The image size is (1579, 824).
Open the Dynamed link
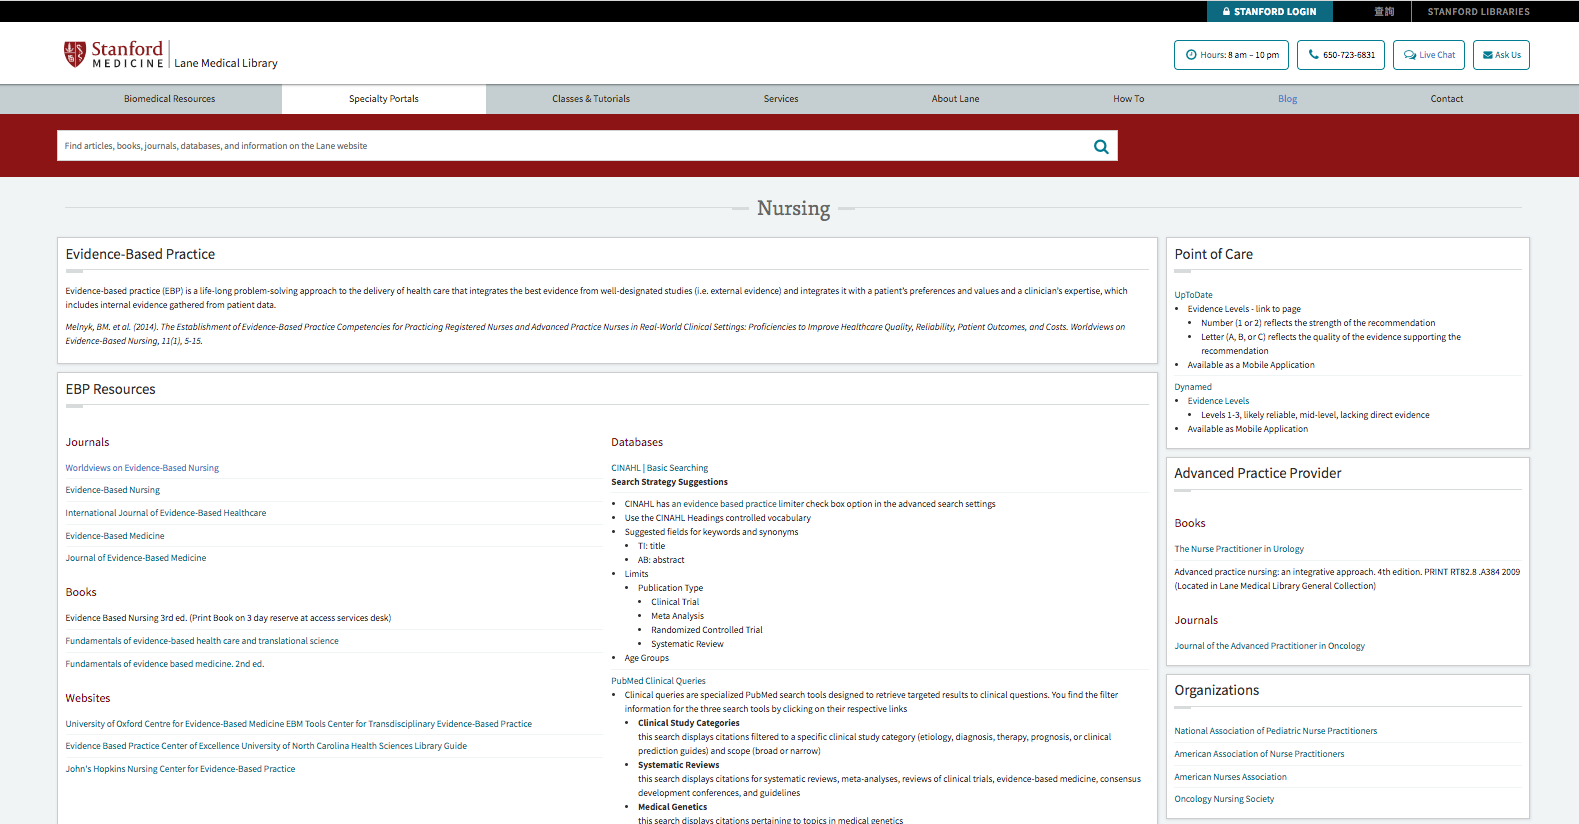[x=1193, y=387]
